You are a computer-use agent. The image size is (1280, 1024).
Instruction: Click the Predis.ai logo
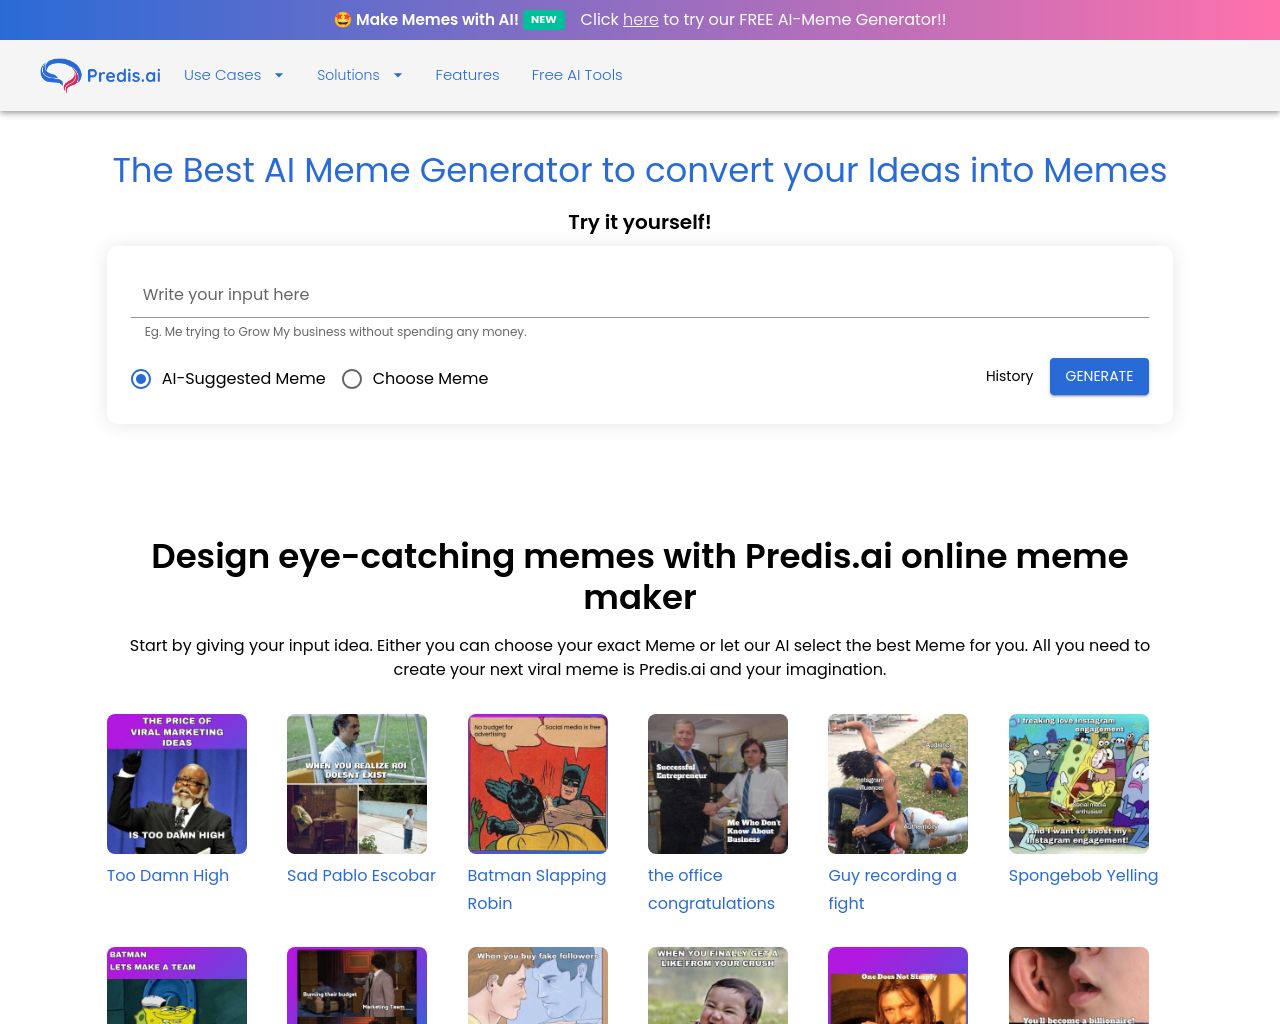pyautogui.click(x=100, y=75)
